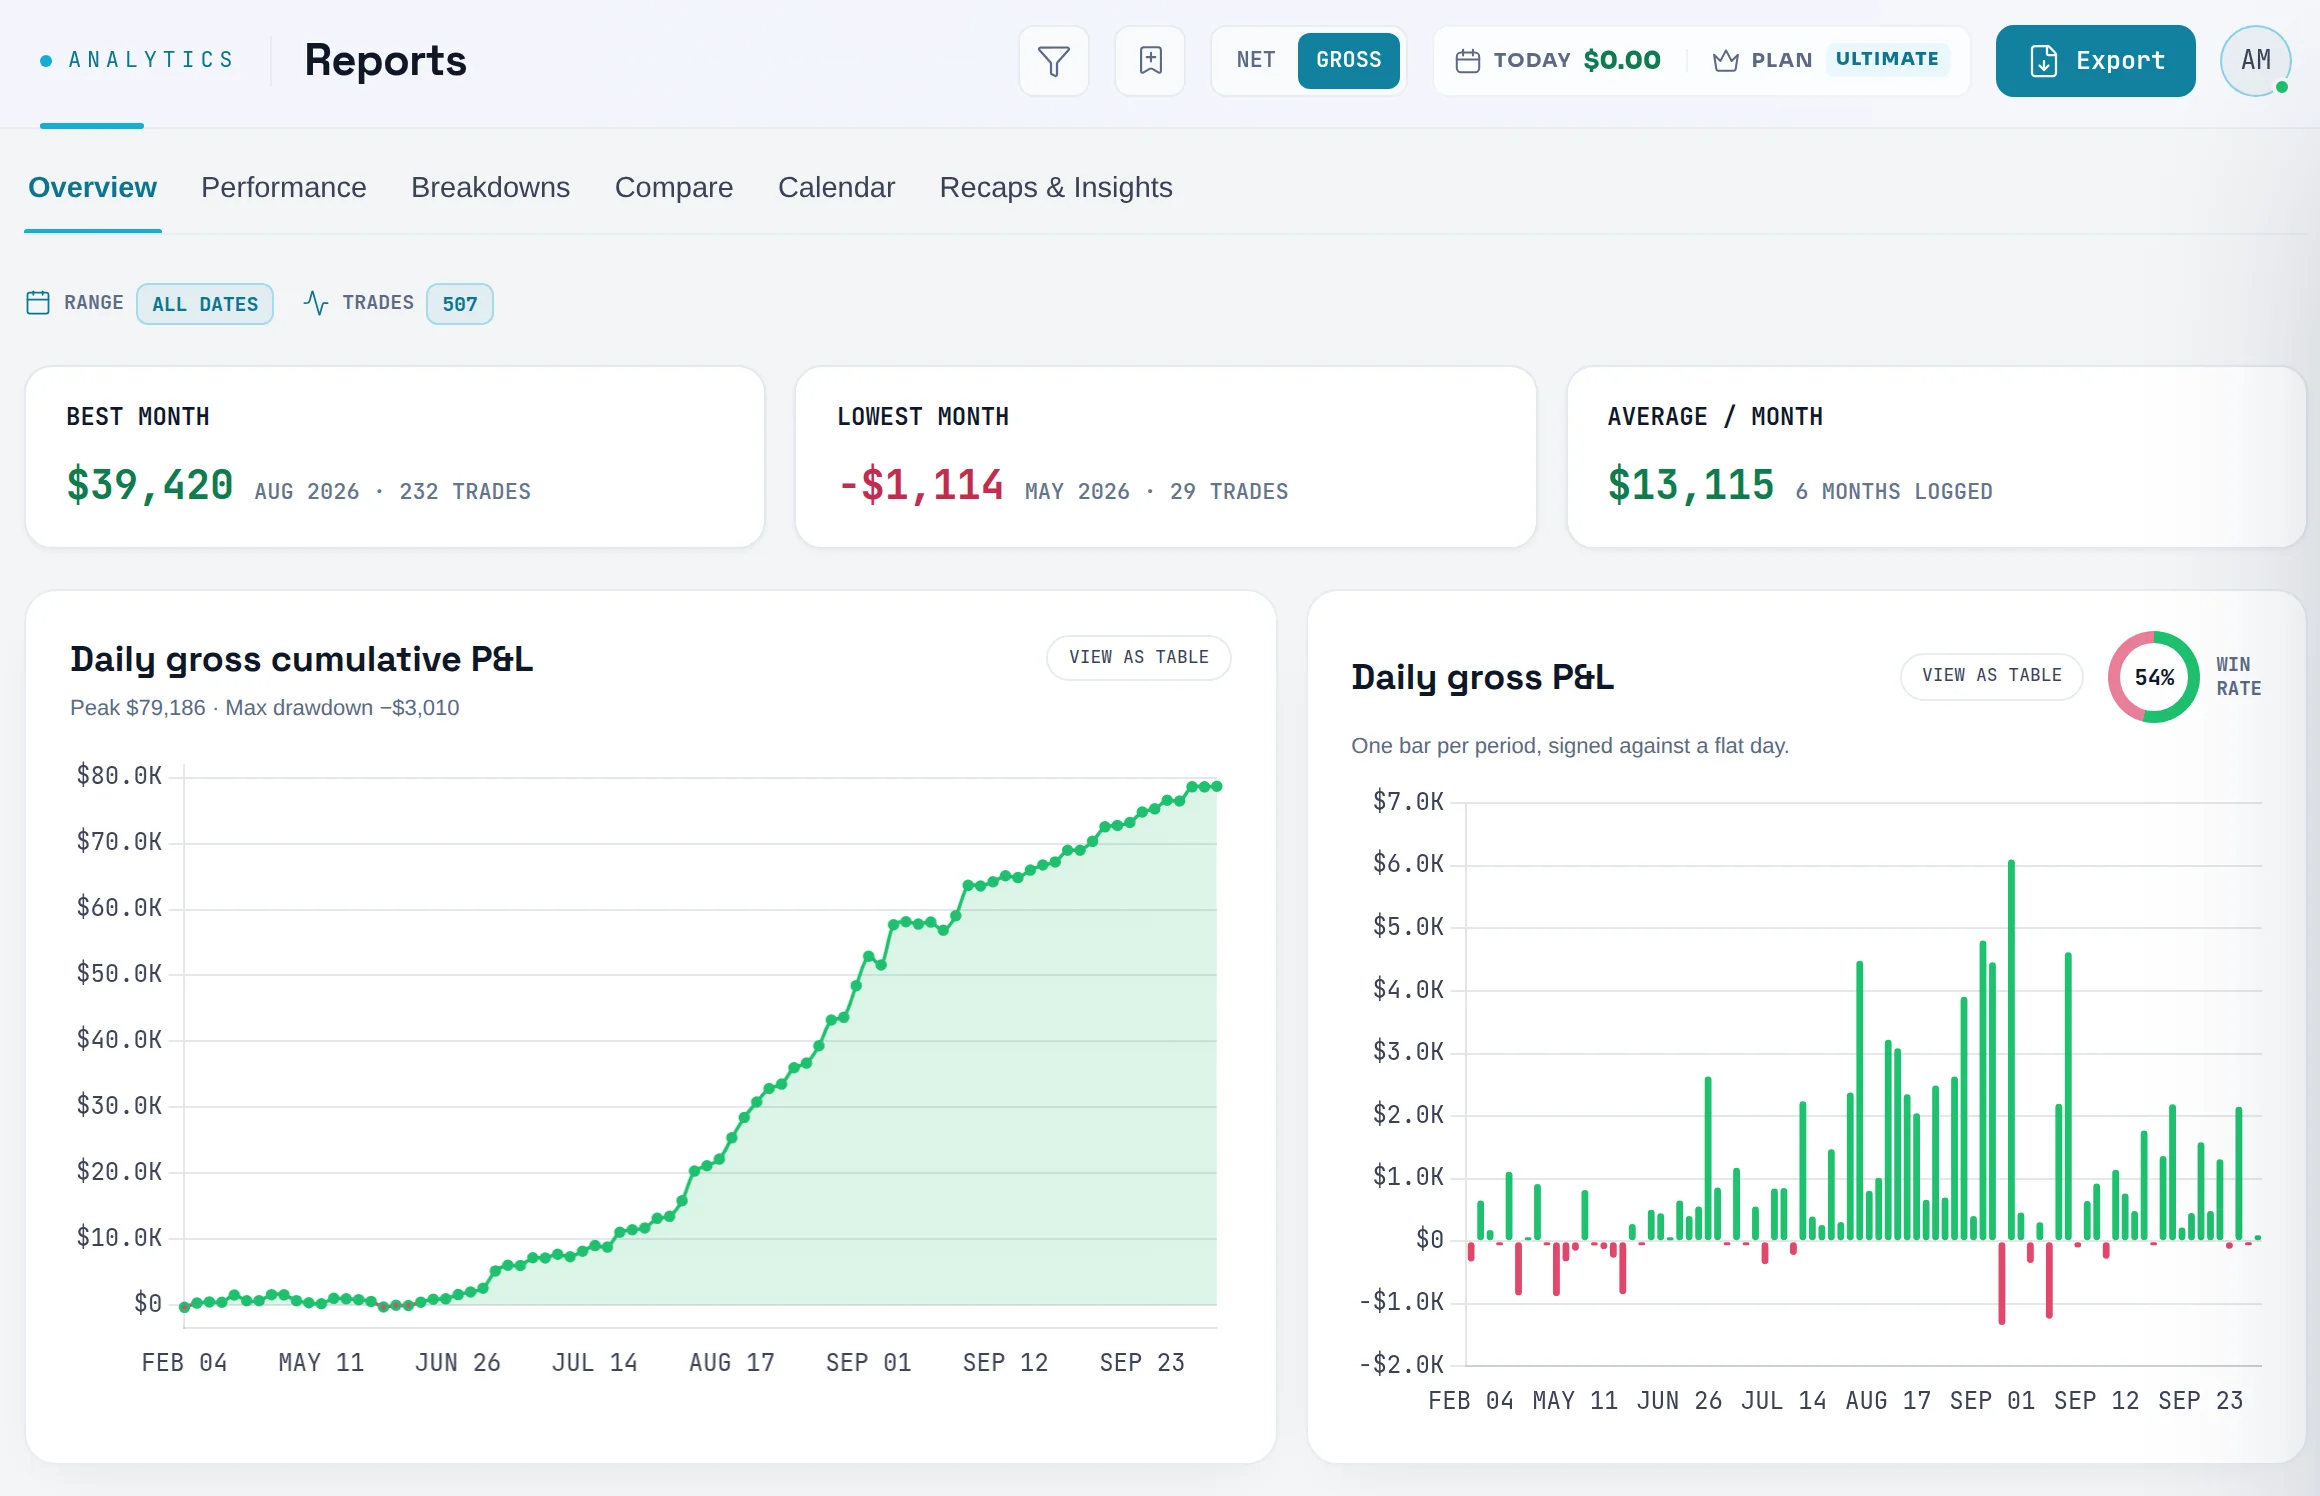
Task: Open the Performance tab
Action: click(x=284, y=188)
